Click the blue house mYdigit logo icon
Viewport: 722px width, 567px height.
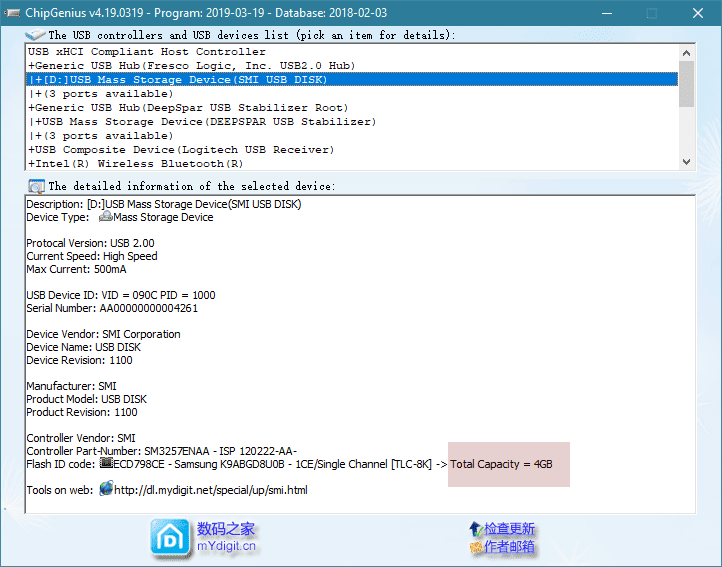pyautogui.click(x=170, y=537)
